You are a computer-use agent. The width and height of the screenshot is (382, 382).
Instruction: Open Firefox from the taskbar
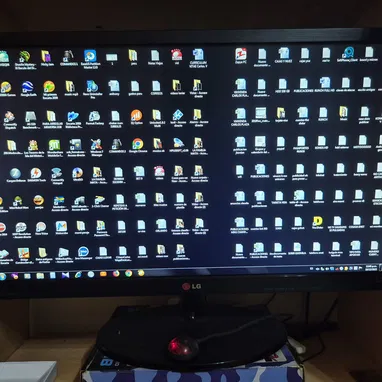tap(116, 274)
